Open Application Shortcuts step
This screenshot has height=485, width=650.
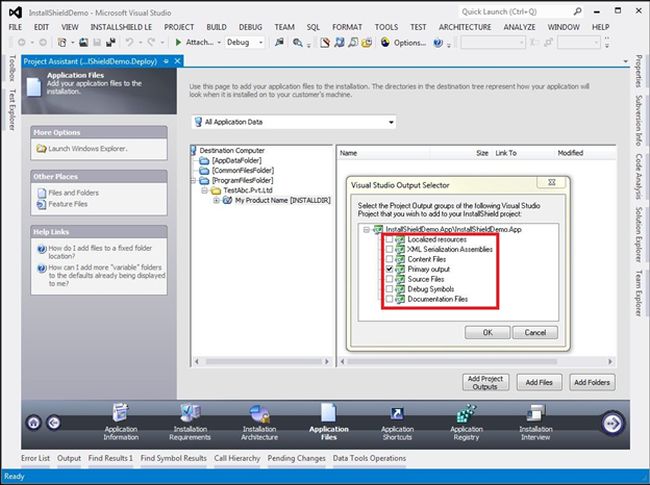tap(397, 422)
